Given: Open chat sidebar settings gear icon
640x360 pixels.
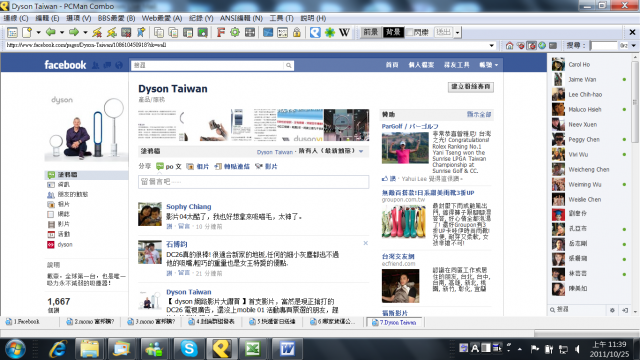Looking at the screenshot, I should [x=612, y=310].
